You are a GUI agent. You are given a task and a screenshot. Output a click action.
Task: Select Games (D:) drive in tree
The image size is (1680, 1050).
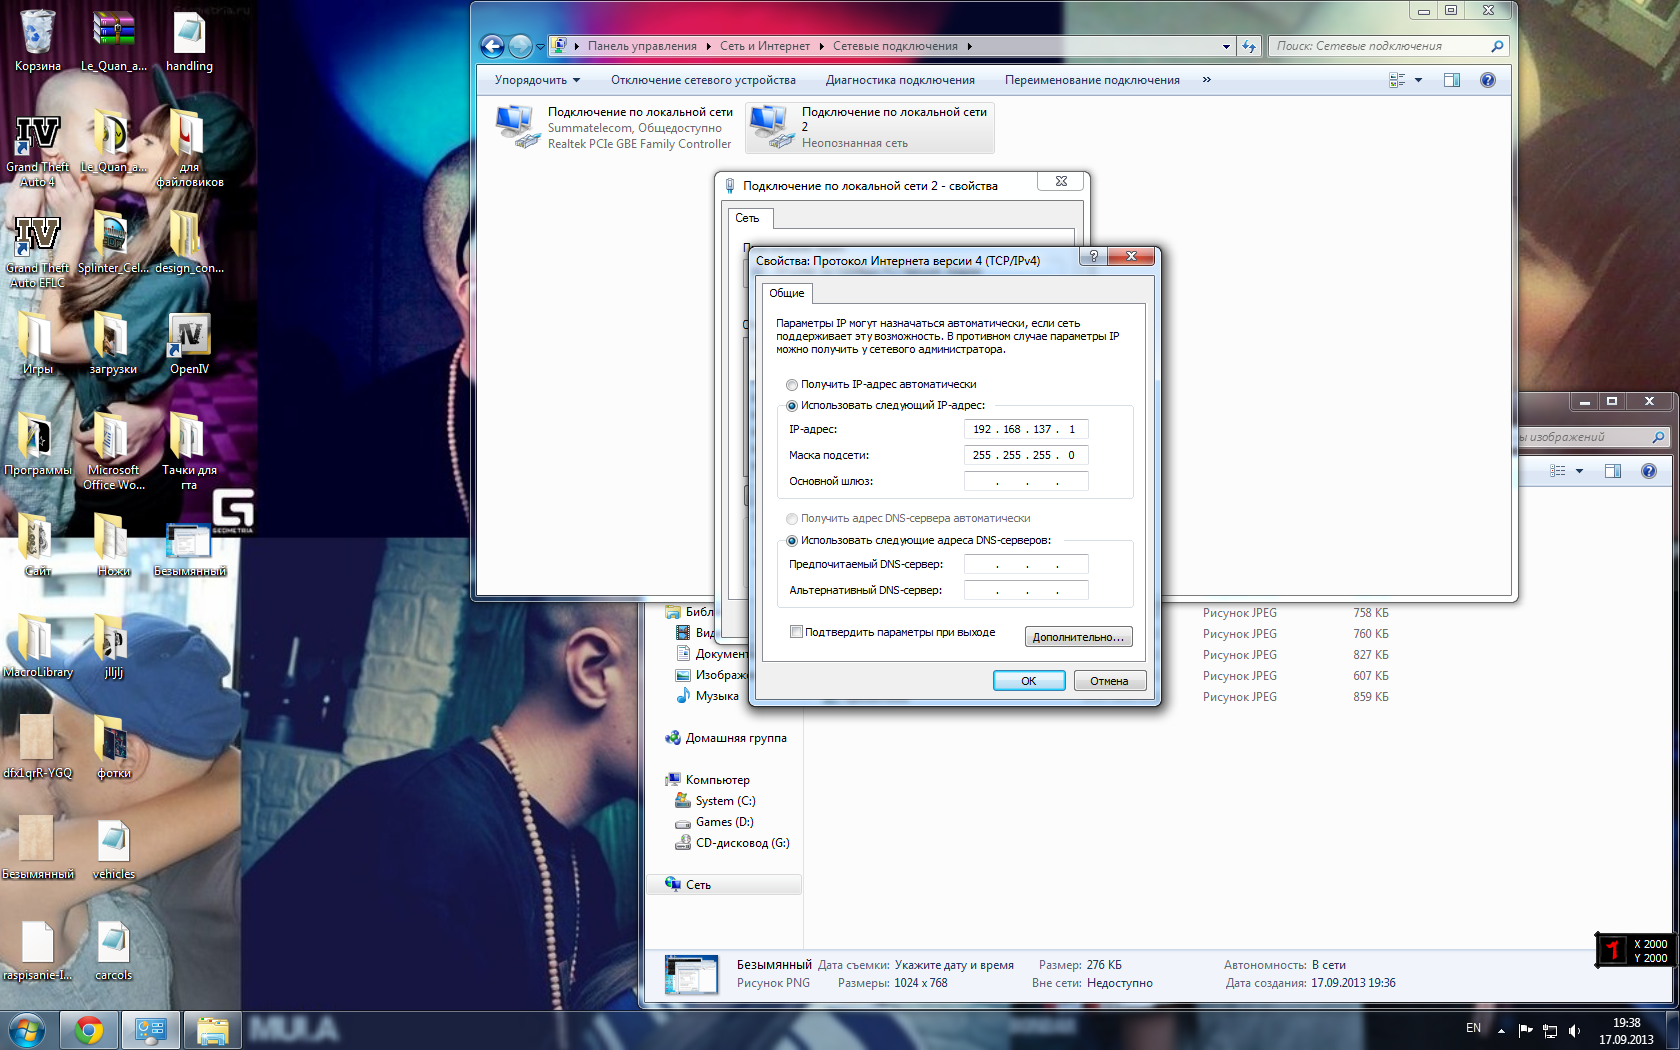pos(715,822)
